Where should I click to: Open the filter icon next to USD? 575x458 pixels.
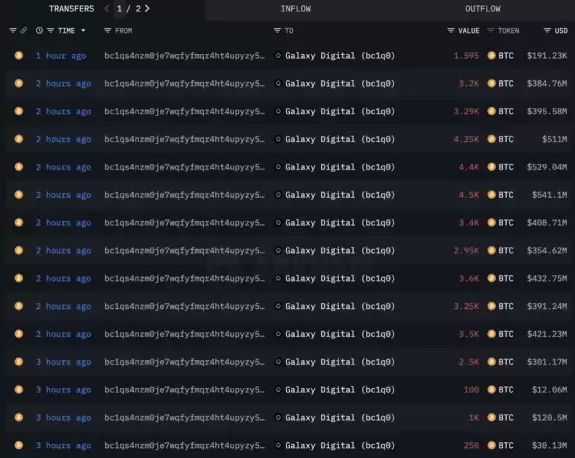(x=547, y=30)
